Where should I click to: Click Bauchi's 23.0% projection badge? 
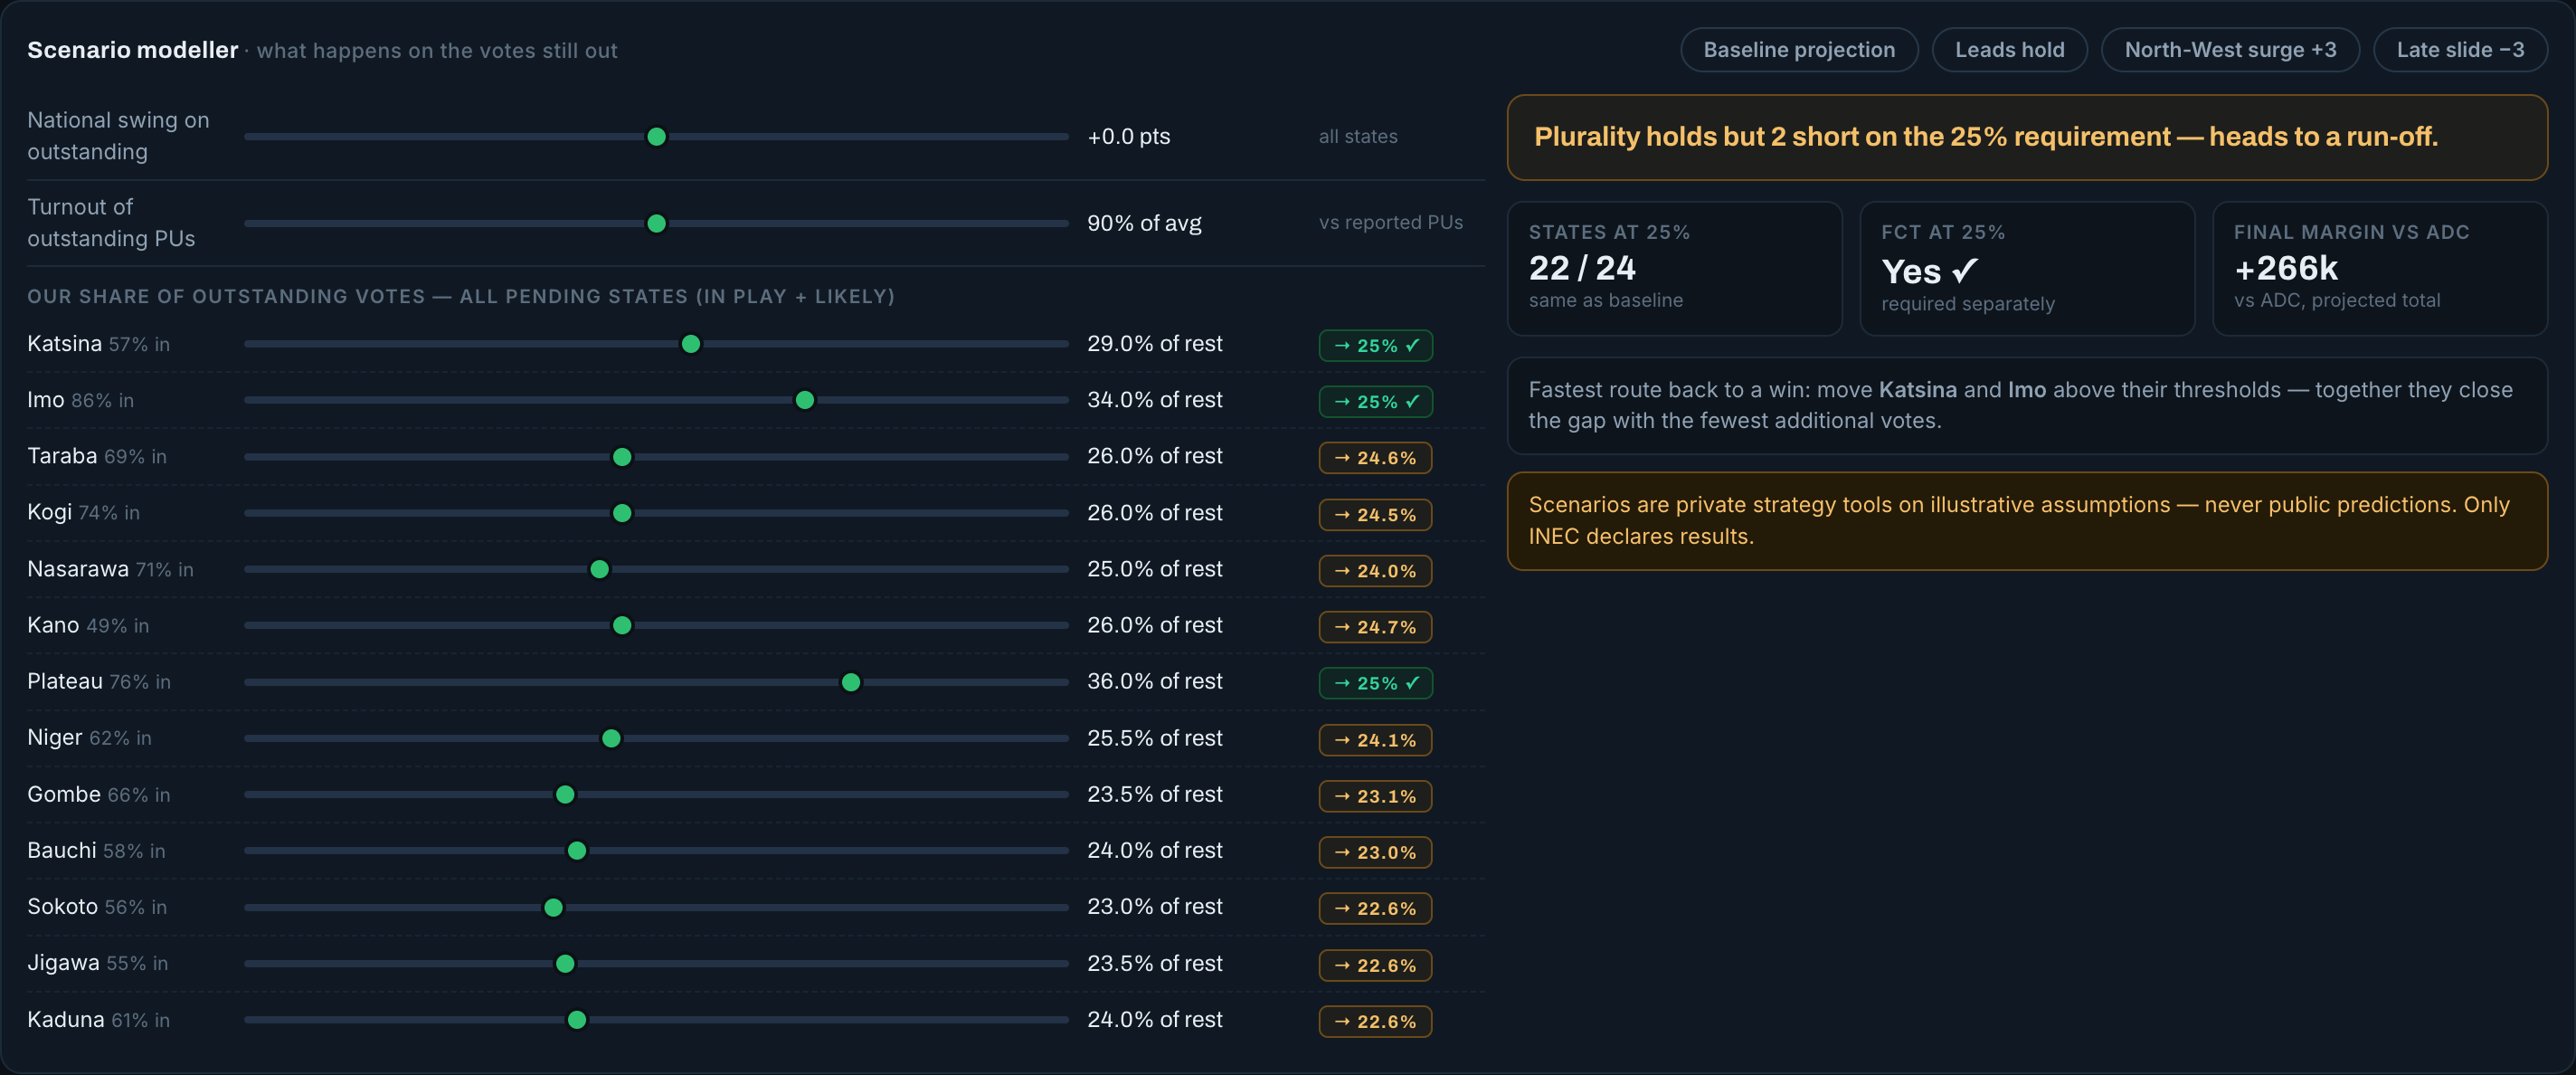pos(1375,852)
